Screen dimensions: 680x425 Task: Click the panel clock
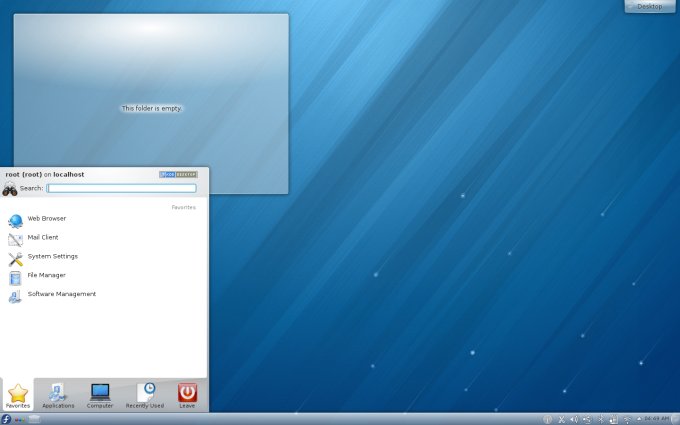(657, 418)
